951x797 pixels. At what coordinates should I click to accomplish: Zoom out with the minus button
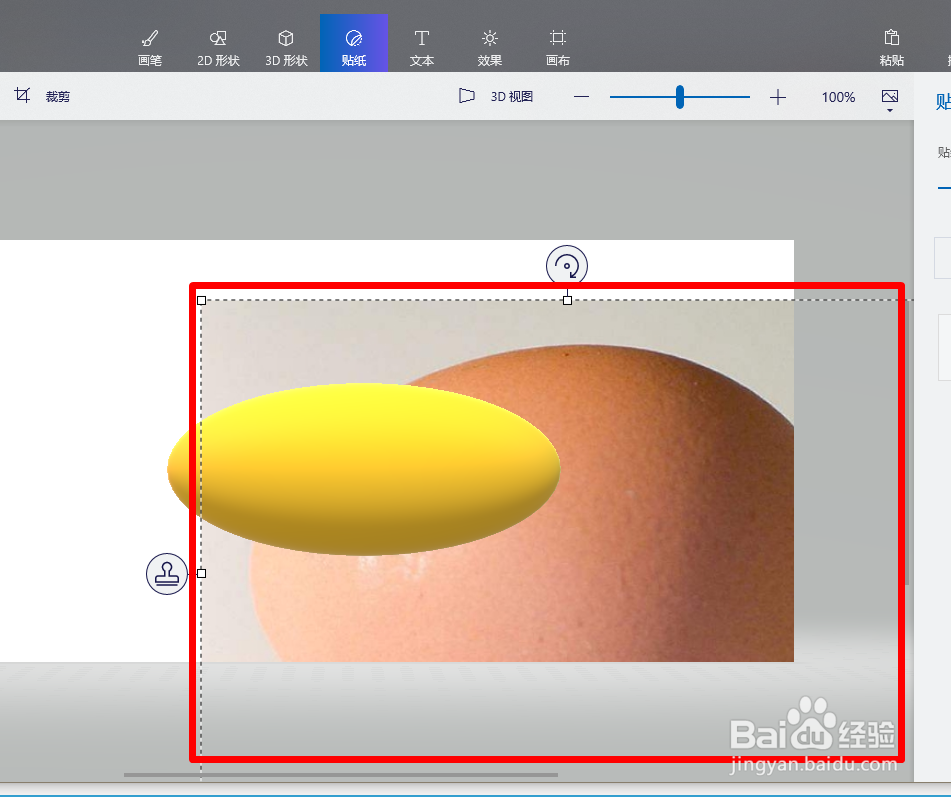coord(581,96)
